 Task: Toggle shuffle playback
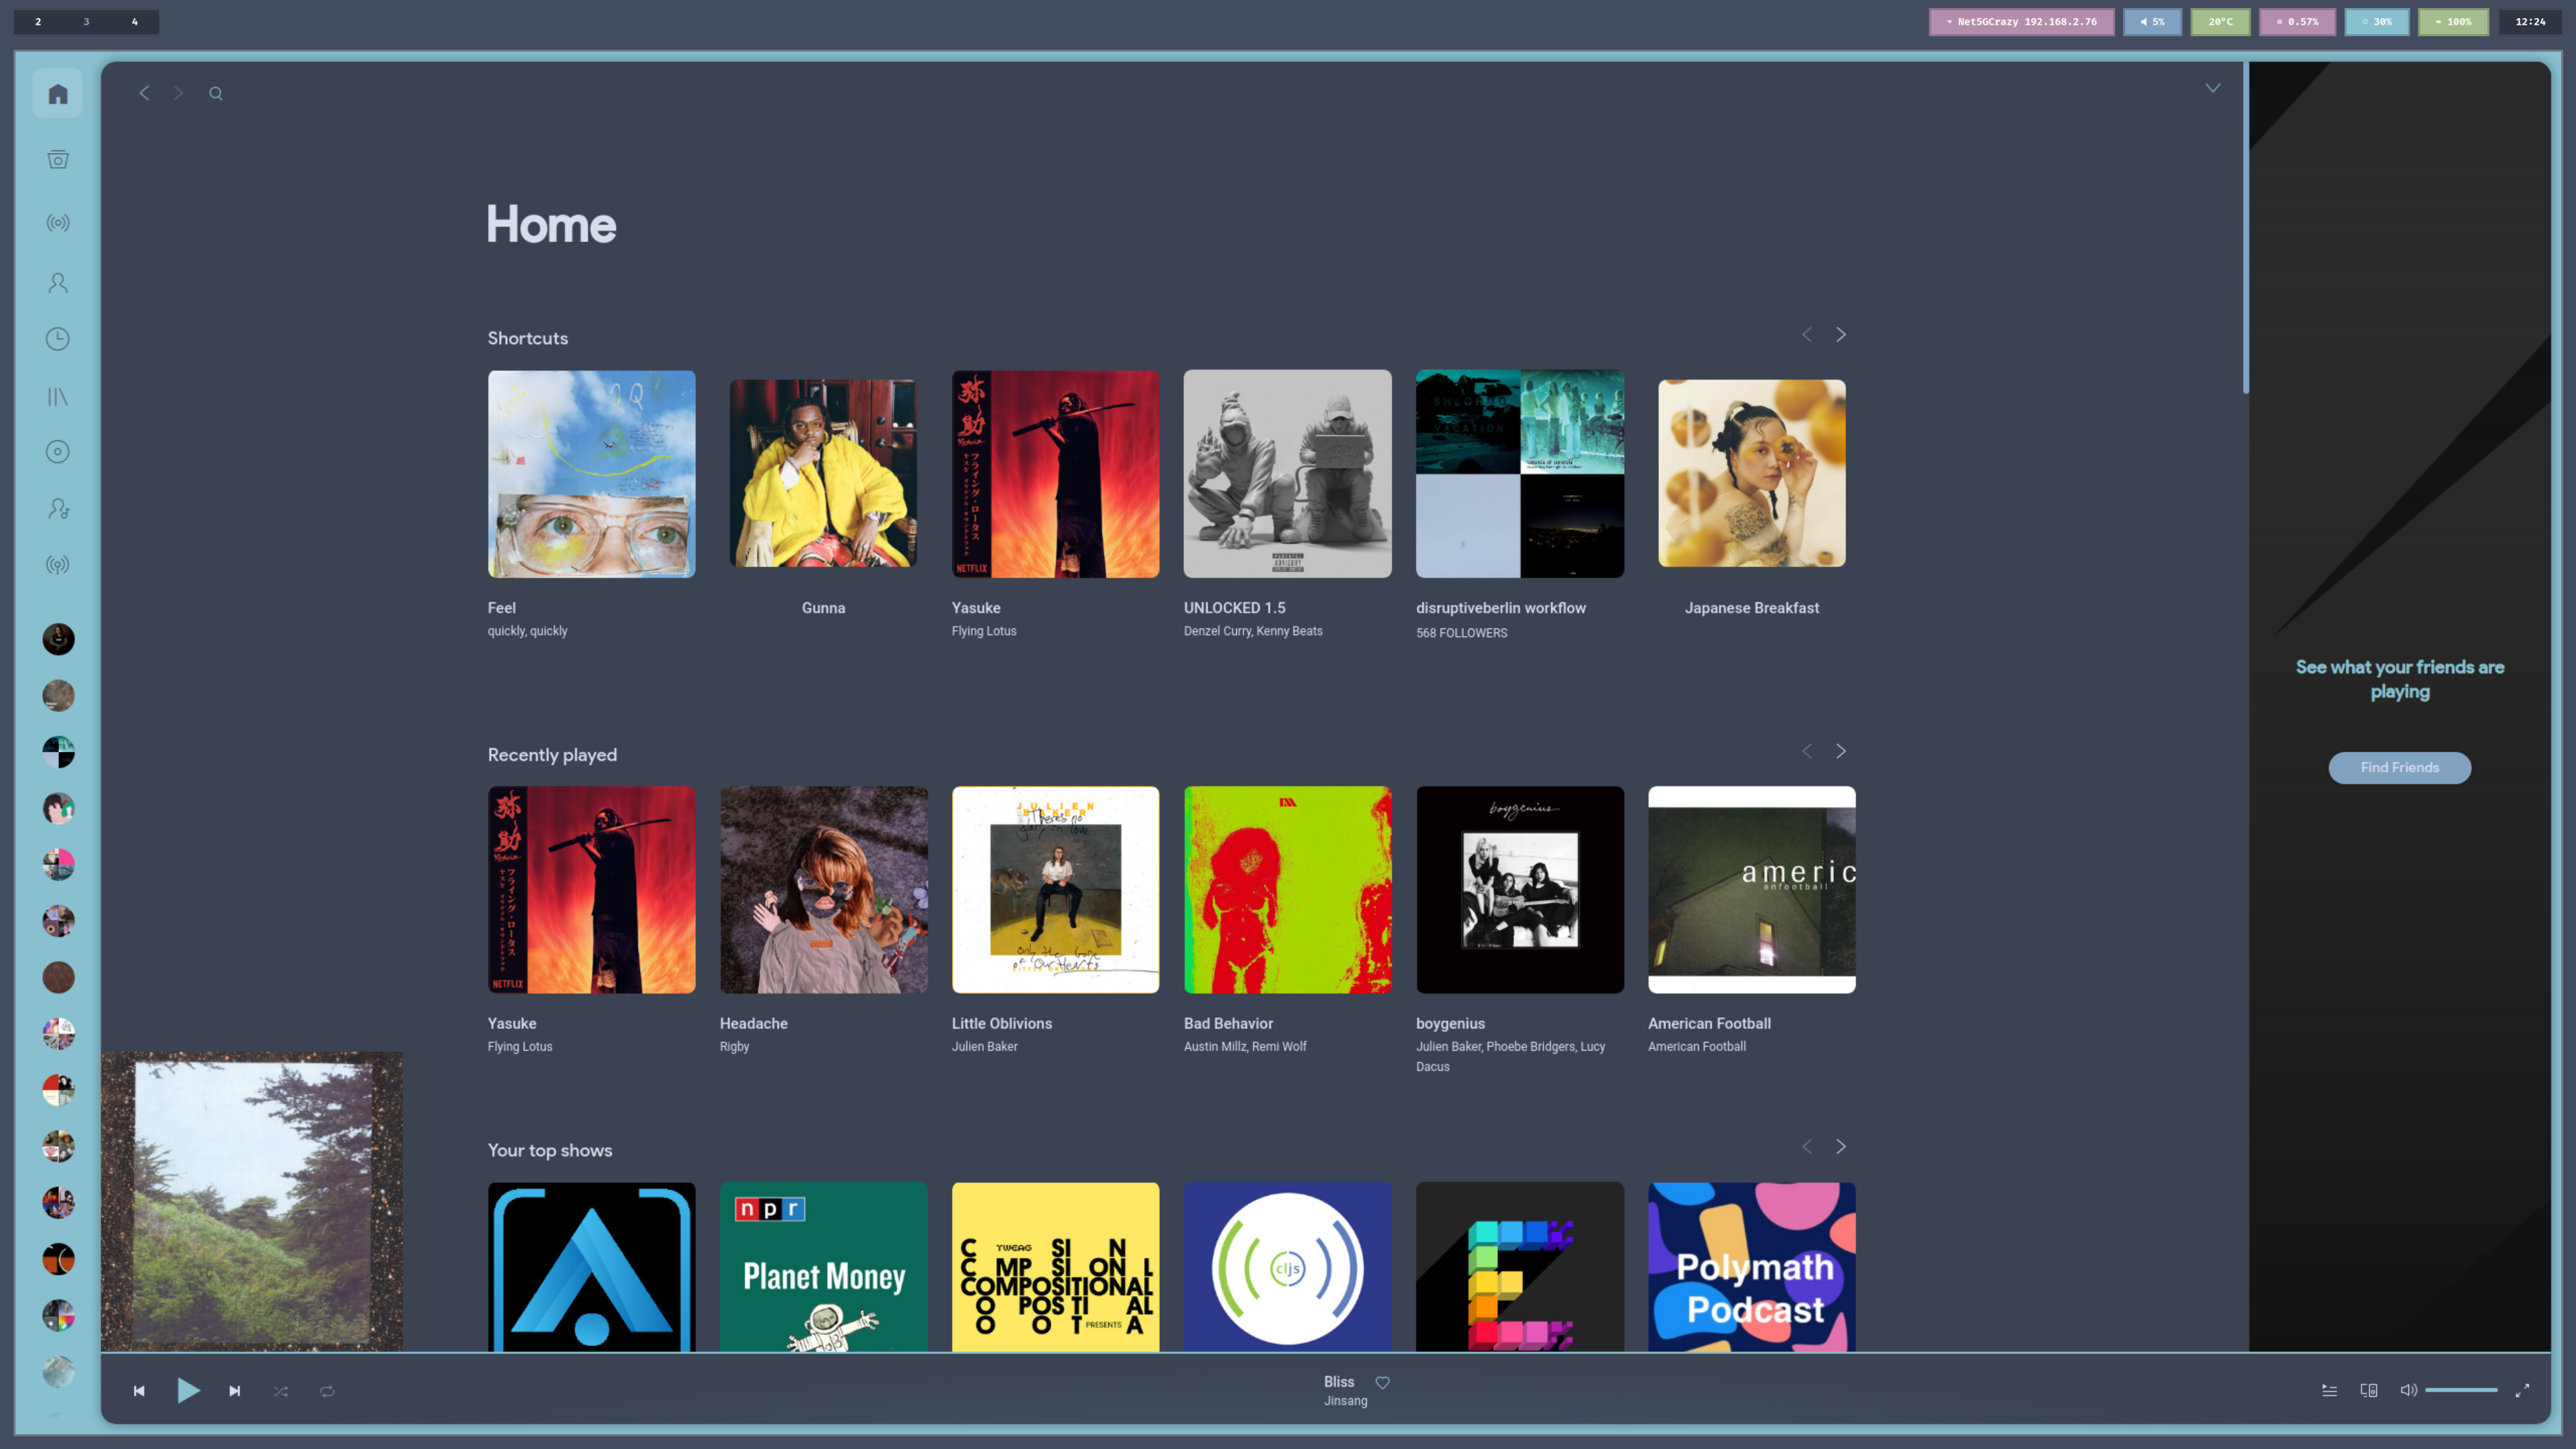281,1391
